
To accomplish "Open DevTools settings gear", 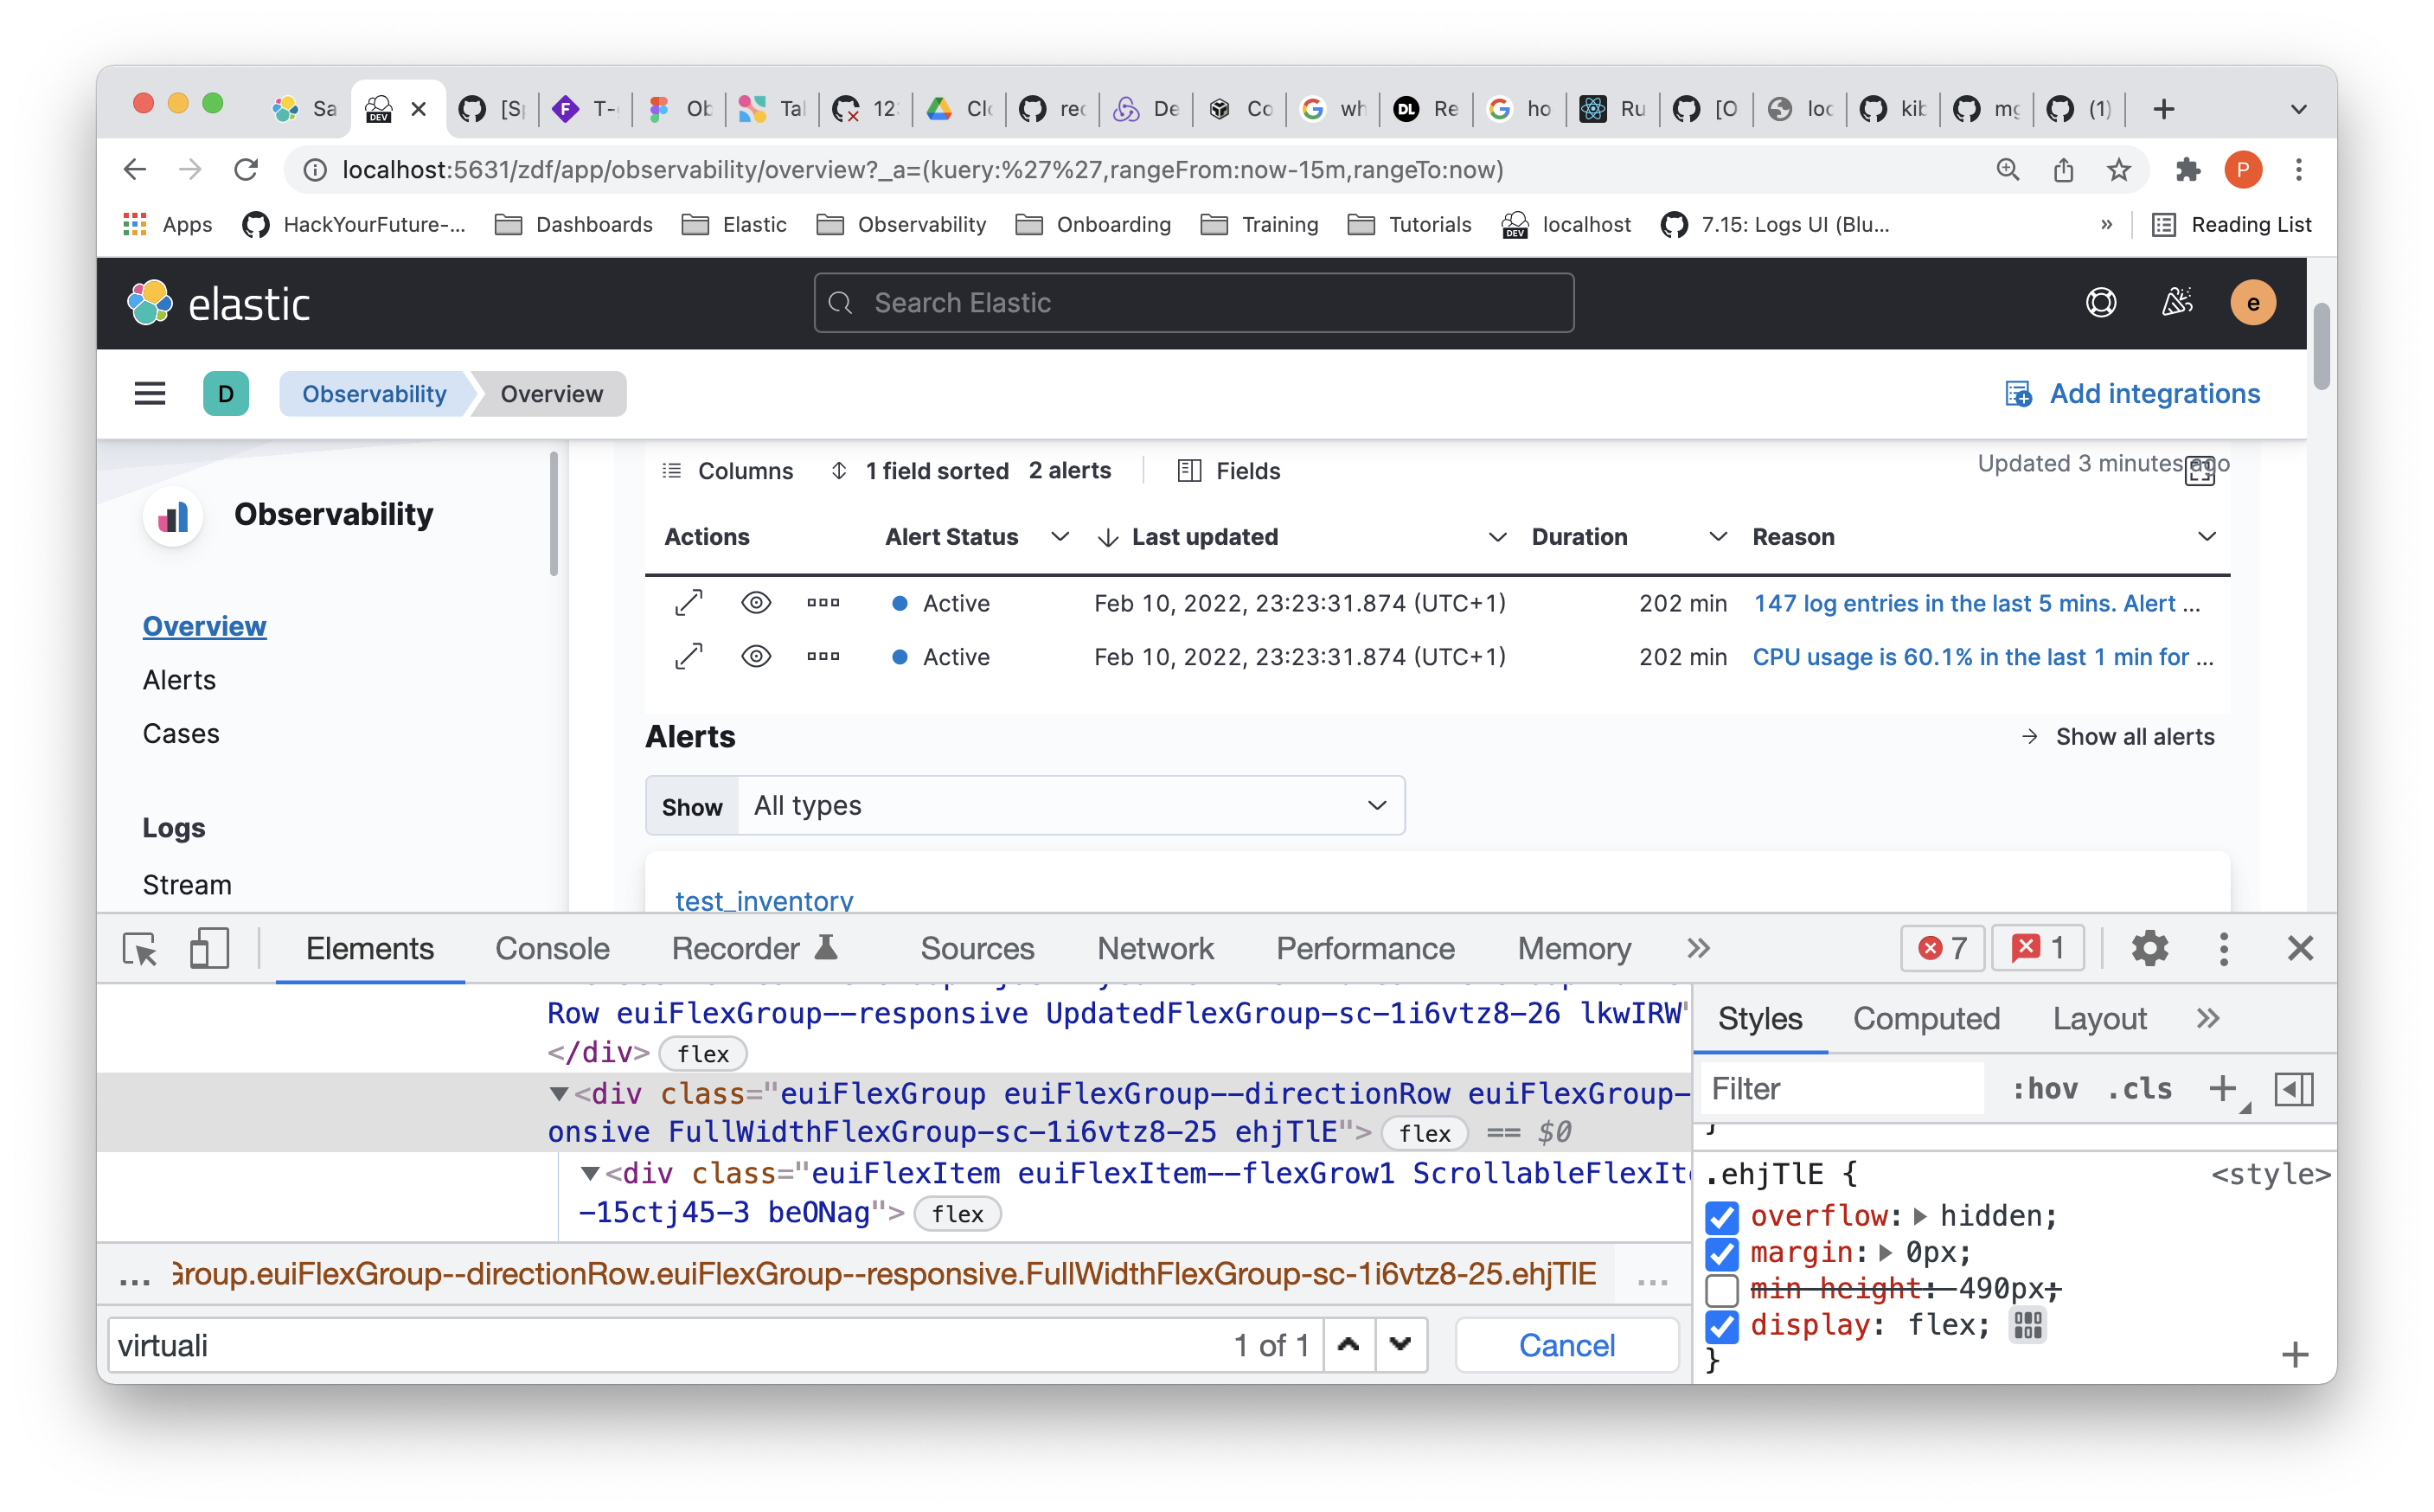I will coord(2149,948).
